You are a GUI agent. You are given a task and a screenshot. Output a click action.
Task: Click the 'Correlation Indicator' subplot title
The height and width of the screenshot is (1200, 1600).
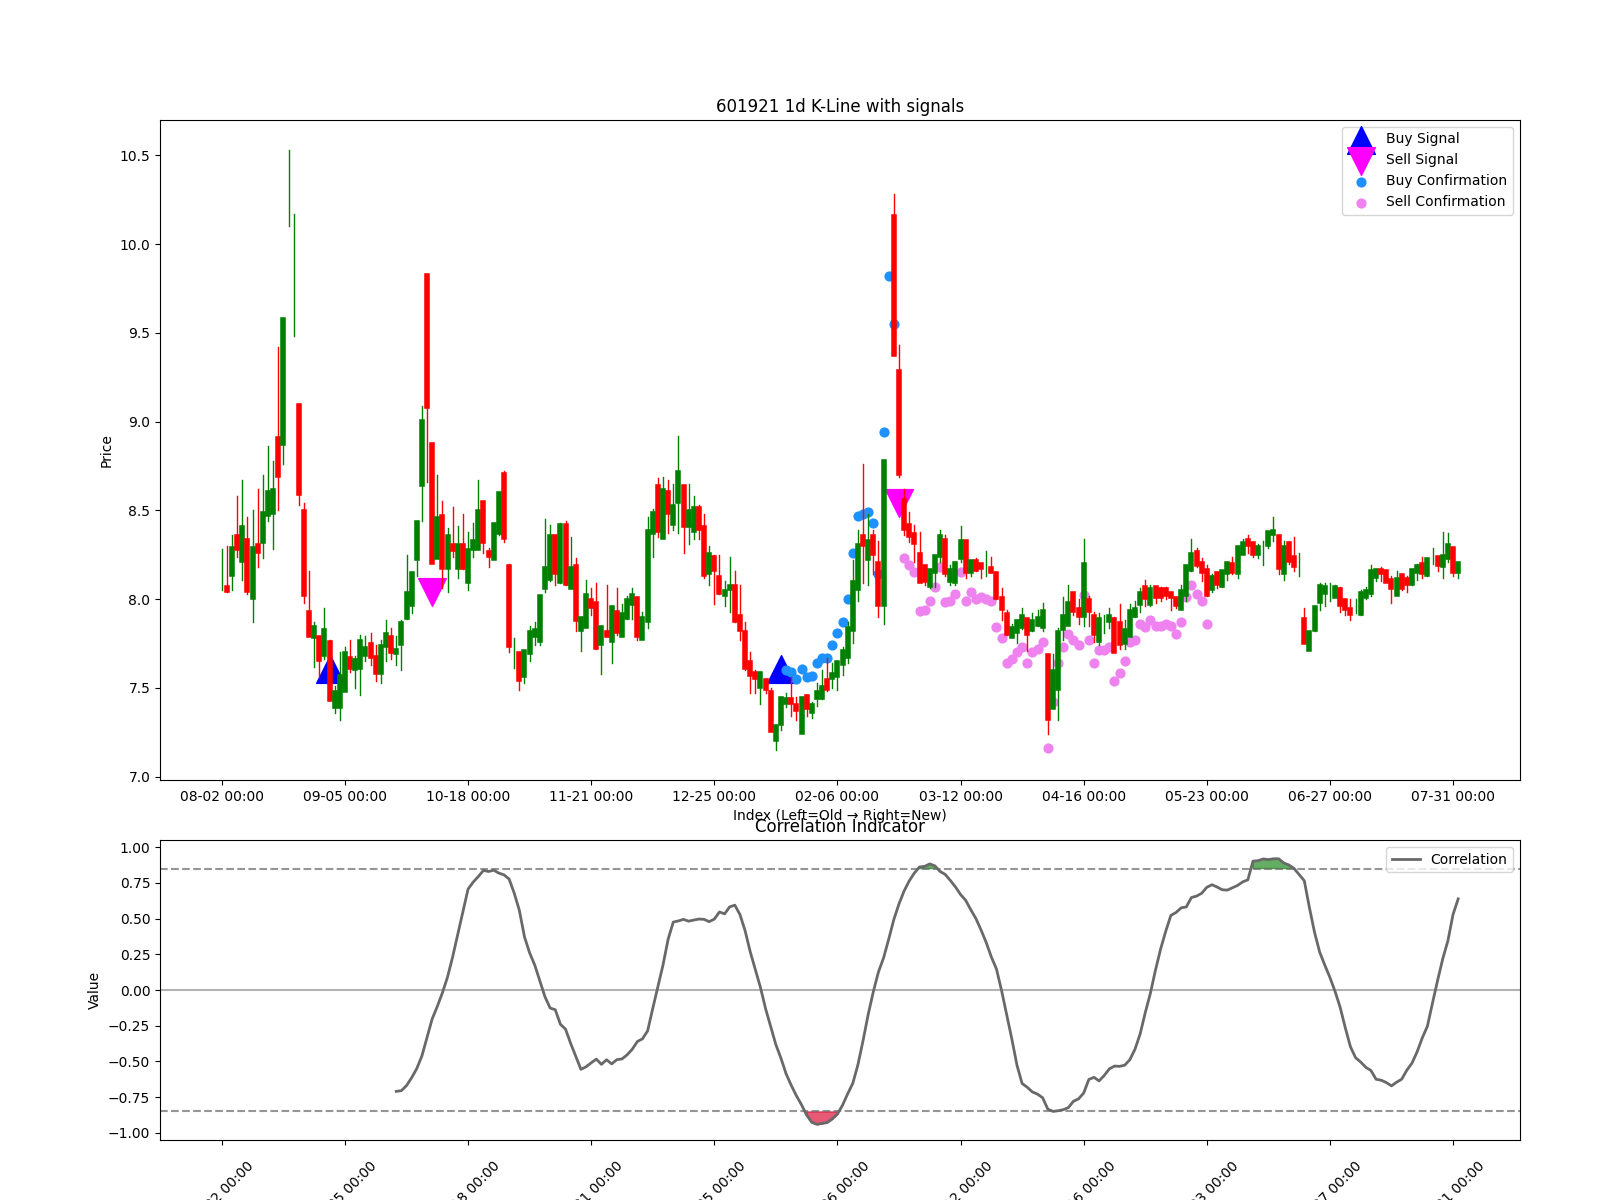(840, 826)
